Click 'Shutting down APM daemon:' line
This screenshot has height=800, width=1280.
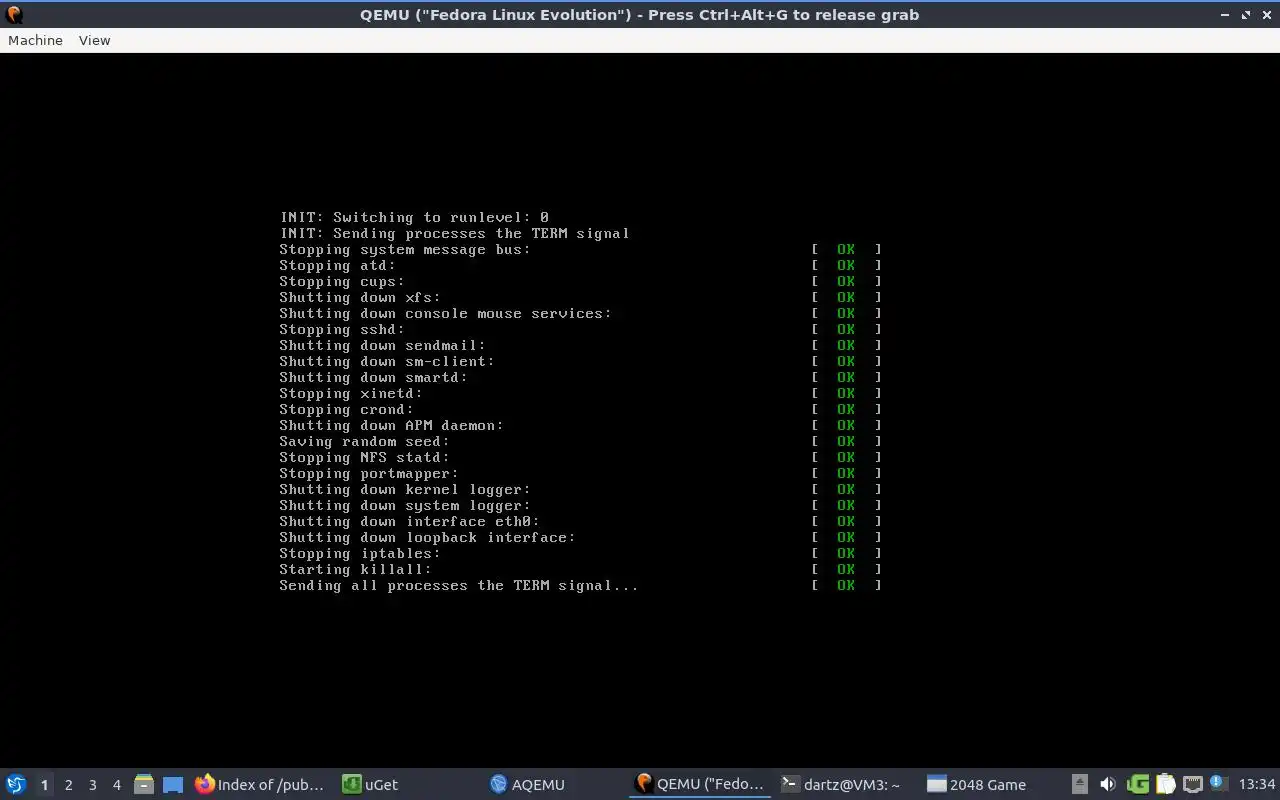click(x=391, y=425)
